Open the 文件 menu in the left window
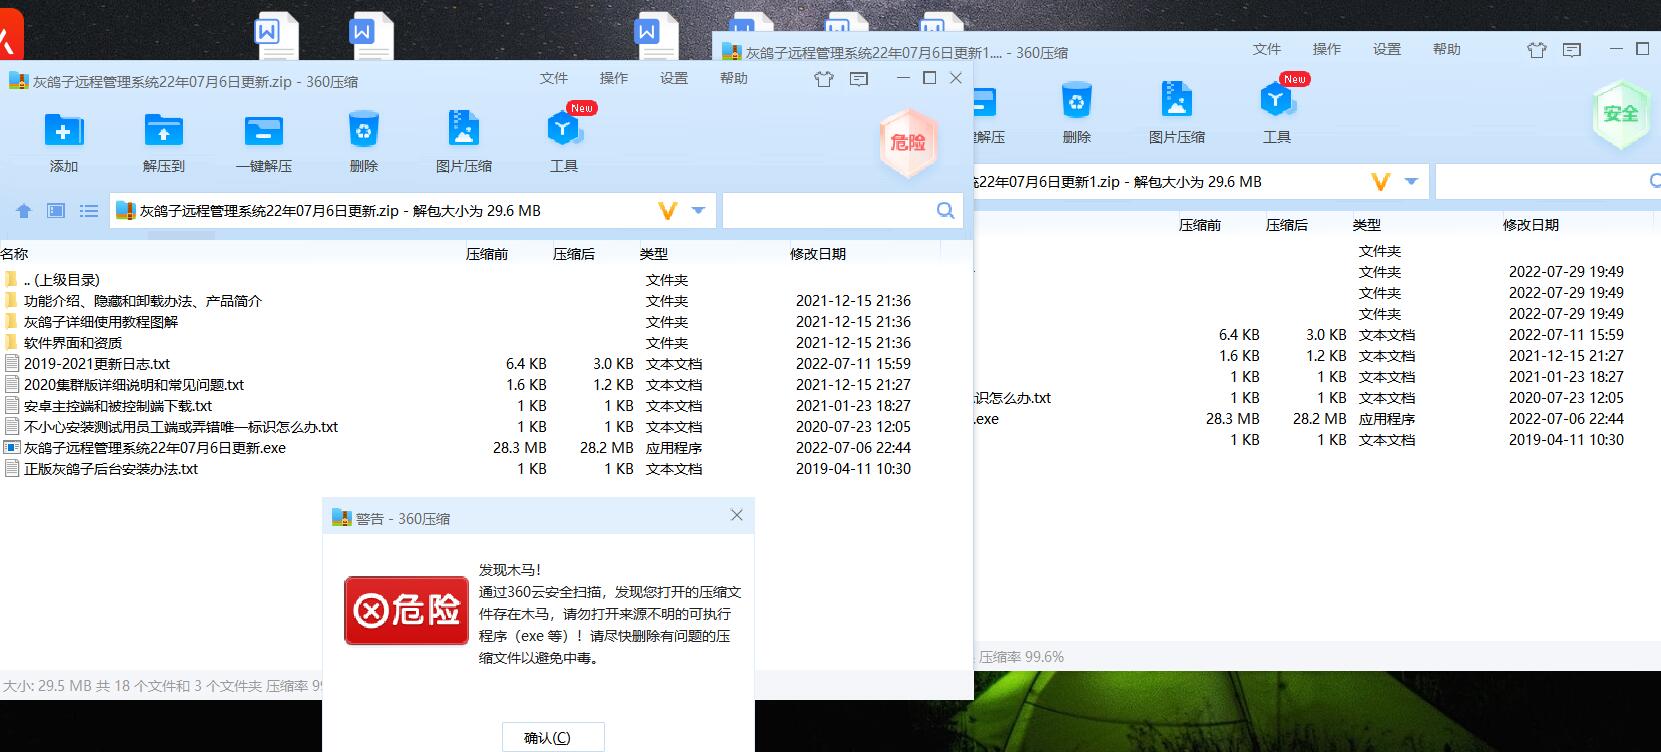1661x752 pixels. coord(553,78)
